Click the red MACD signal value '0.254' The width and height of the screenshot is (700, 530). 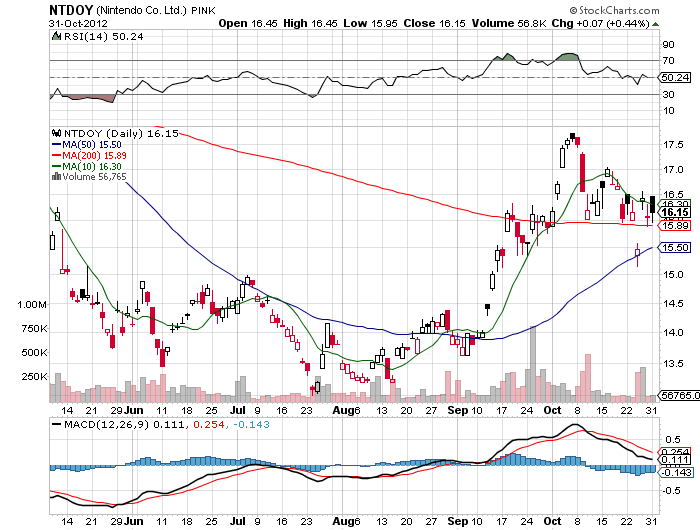(208, 424)
